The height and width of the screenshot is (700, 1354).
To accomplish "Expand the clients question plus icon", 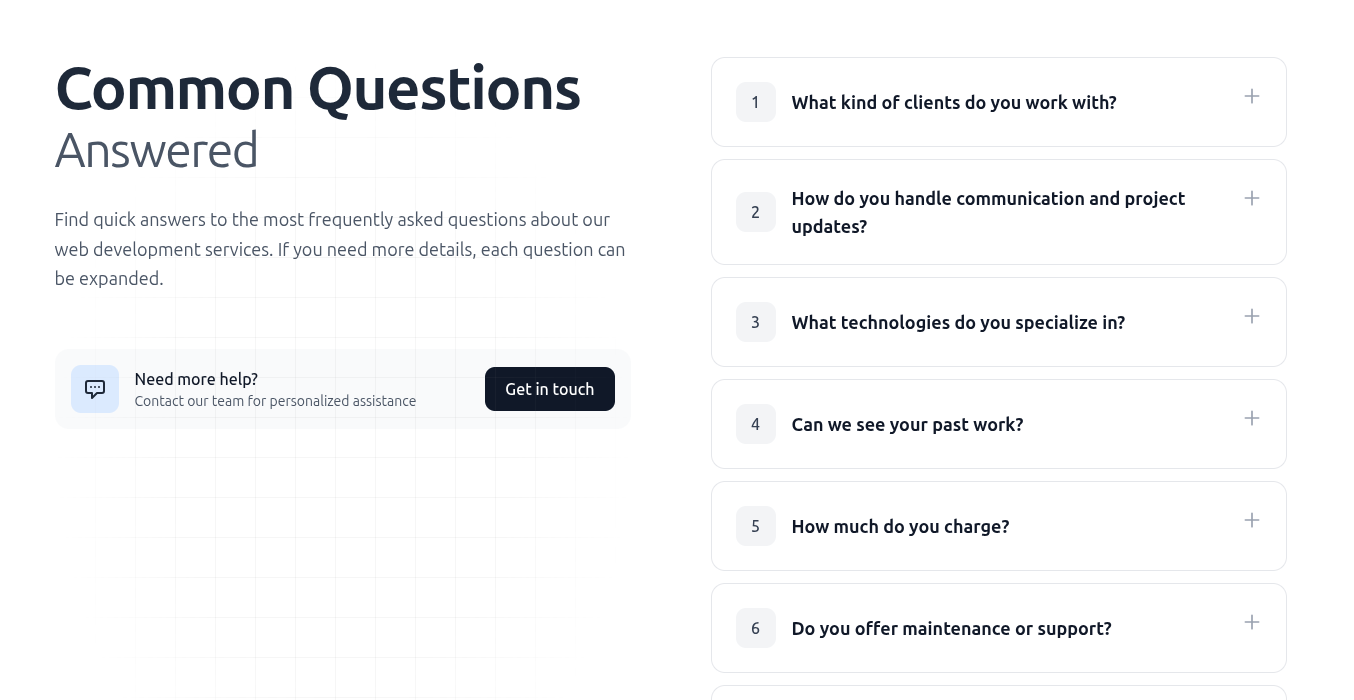I will 1251,96.
